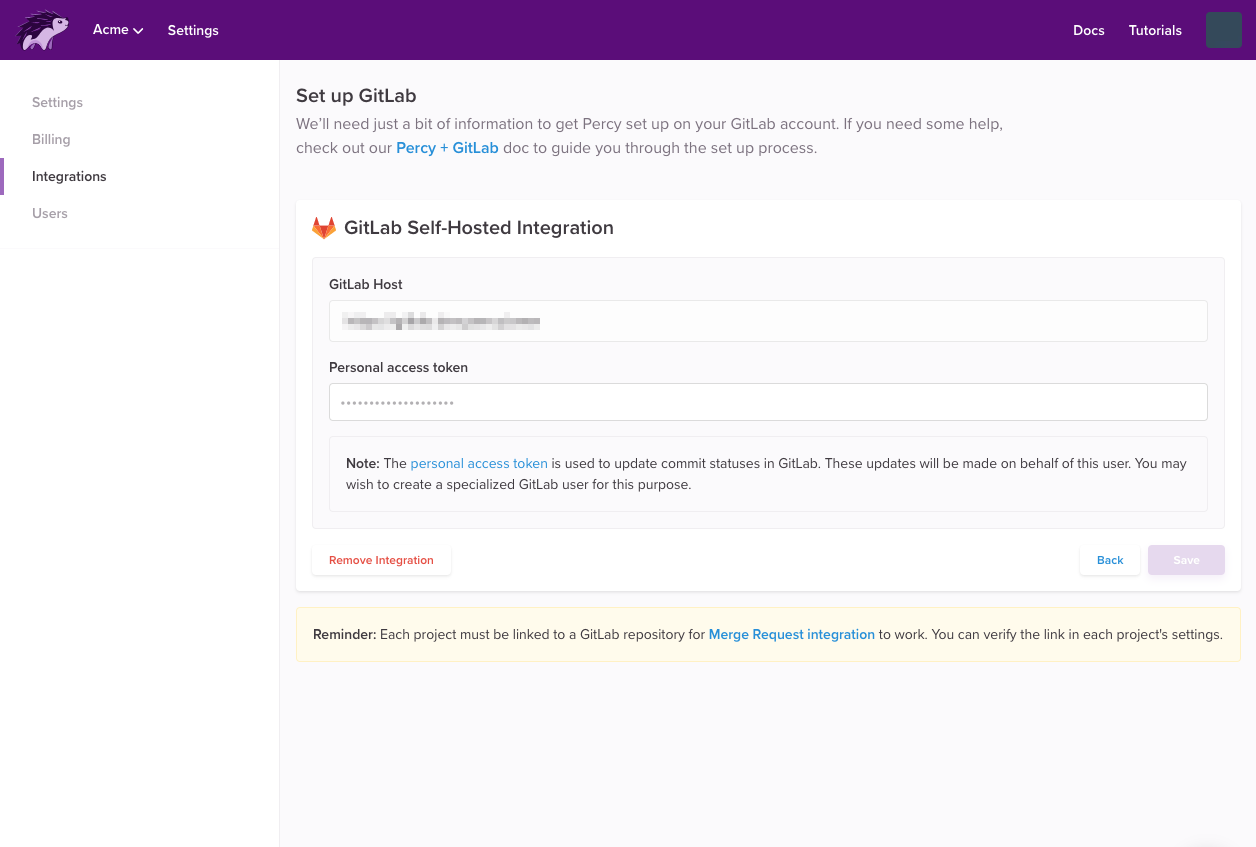This screenshot has width=1256, height=847.
Task: Click the Percy hedgehog logo
Action: coord(42,30)
